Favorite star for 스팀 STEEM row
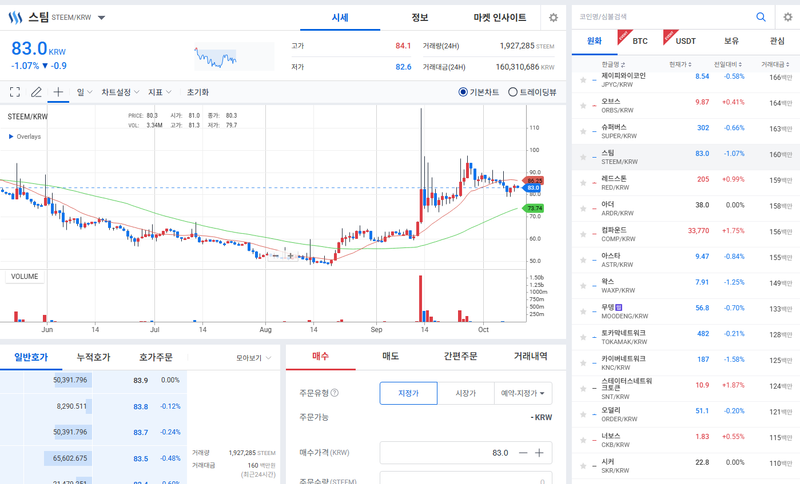The width and height of the screenshot is (800, 484). 583,157
